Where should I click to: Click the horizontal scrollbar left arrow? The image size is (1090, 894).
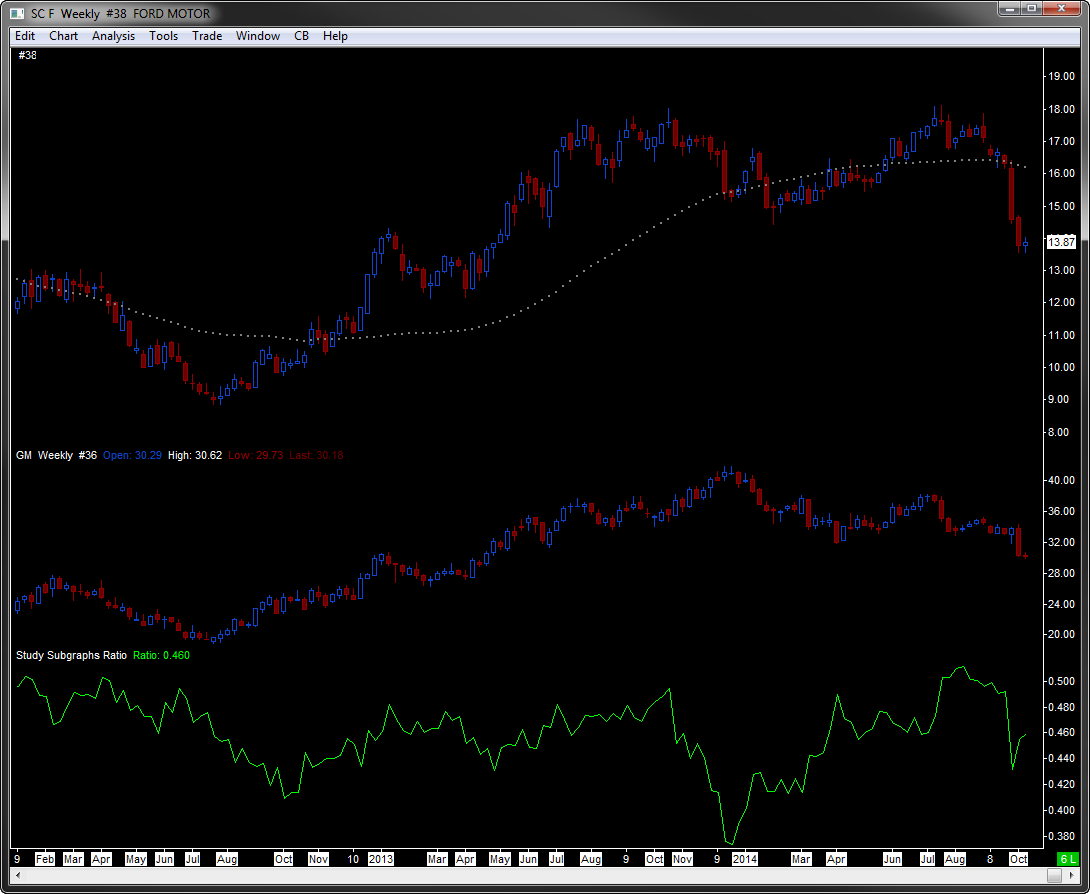17,876
